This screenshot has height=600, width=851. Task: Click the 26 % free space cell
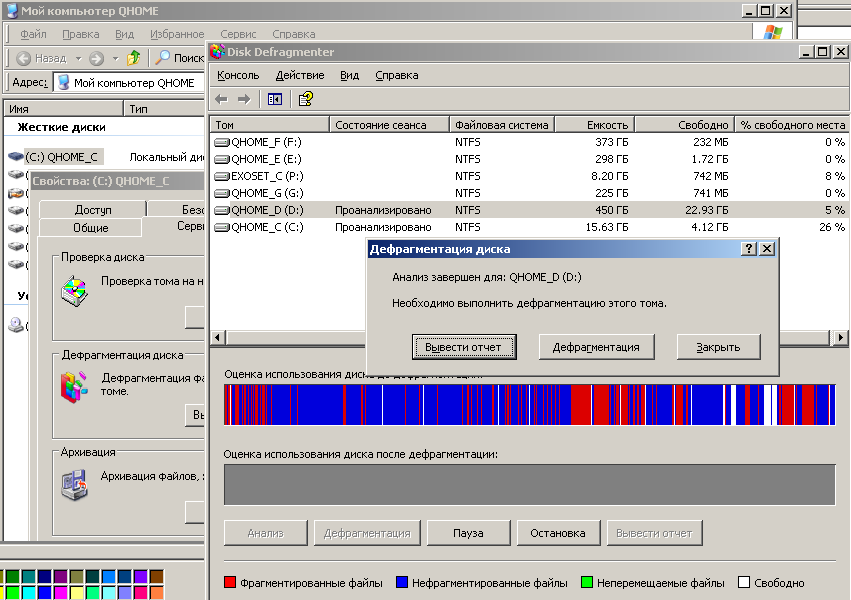[x=832, y=227]
